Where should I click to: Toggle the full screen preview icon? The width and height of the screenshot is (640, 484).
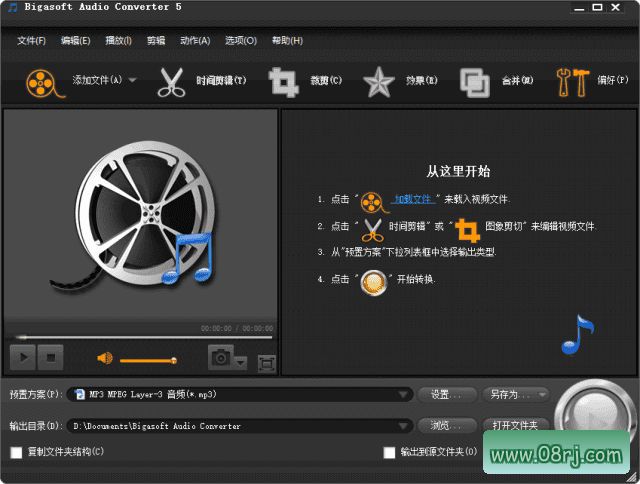[266, 363]
